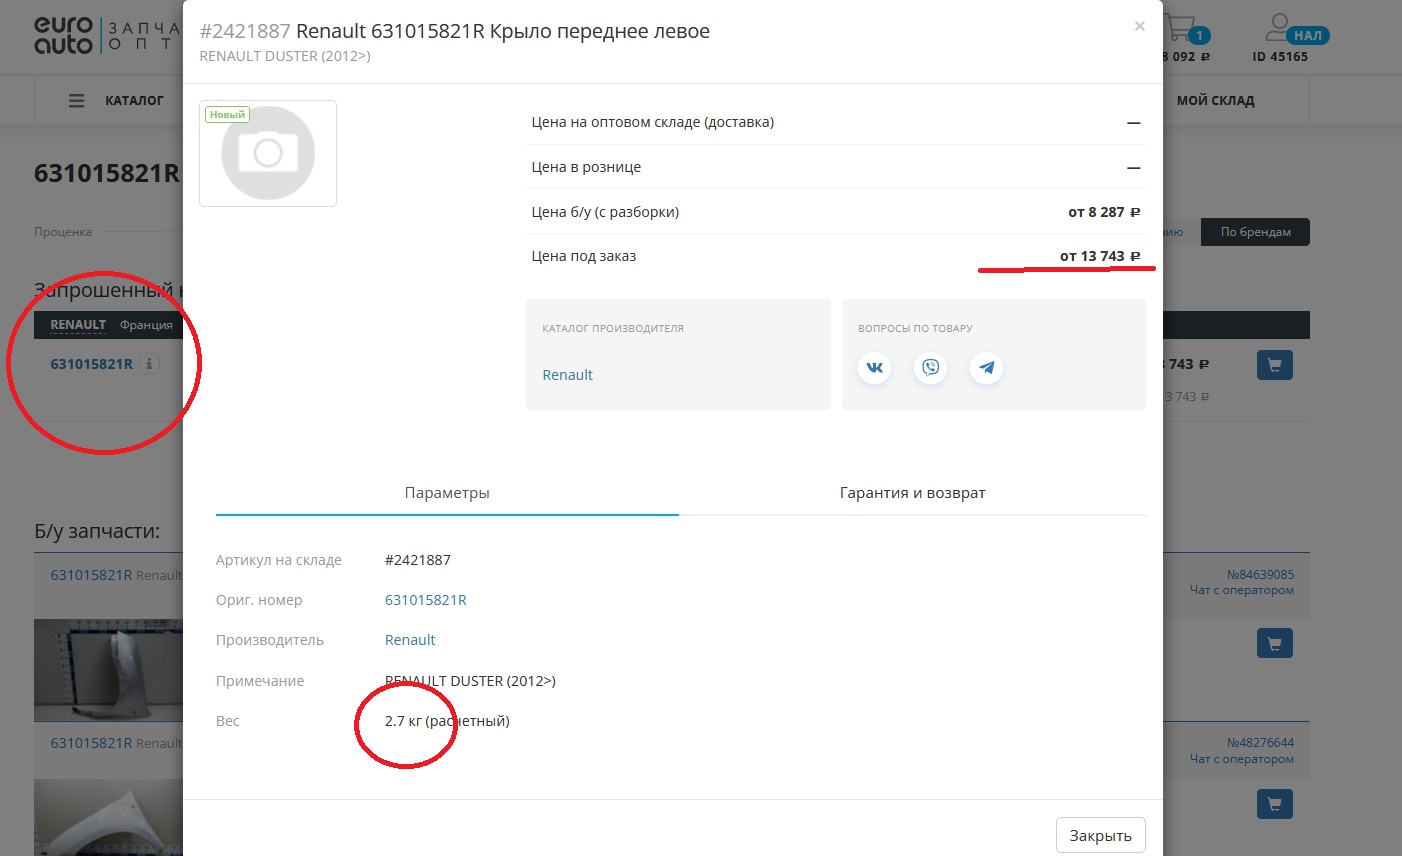Open the catalog hamburger menu icon
1402x856 pixels.
pyautogui.click(x=77, y=101)
